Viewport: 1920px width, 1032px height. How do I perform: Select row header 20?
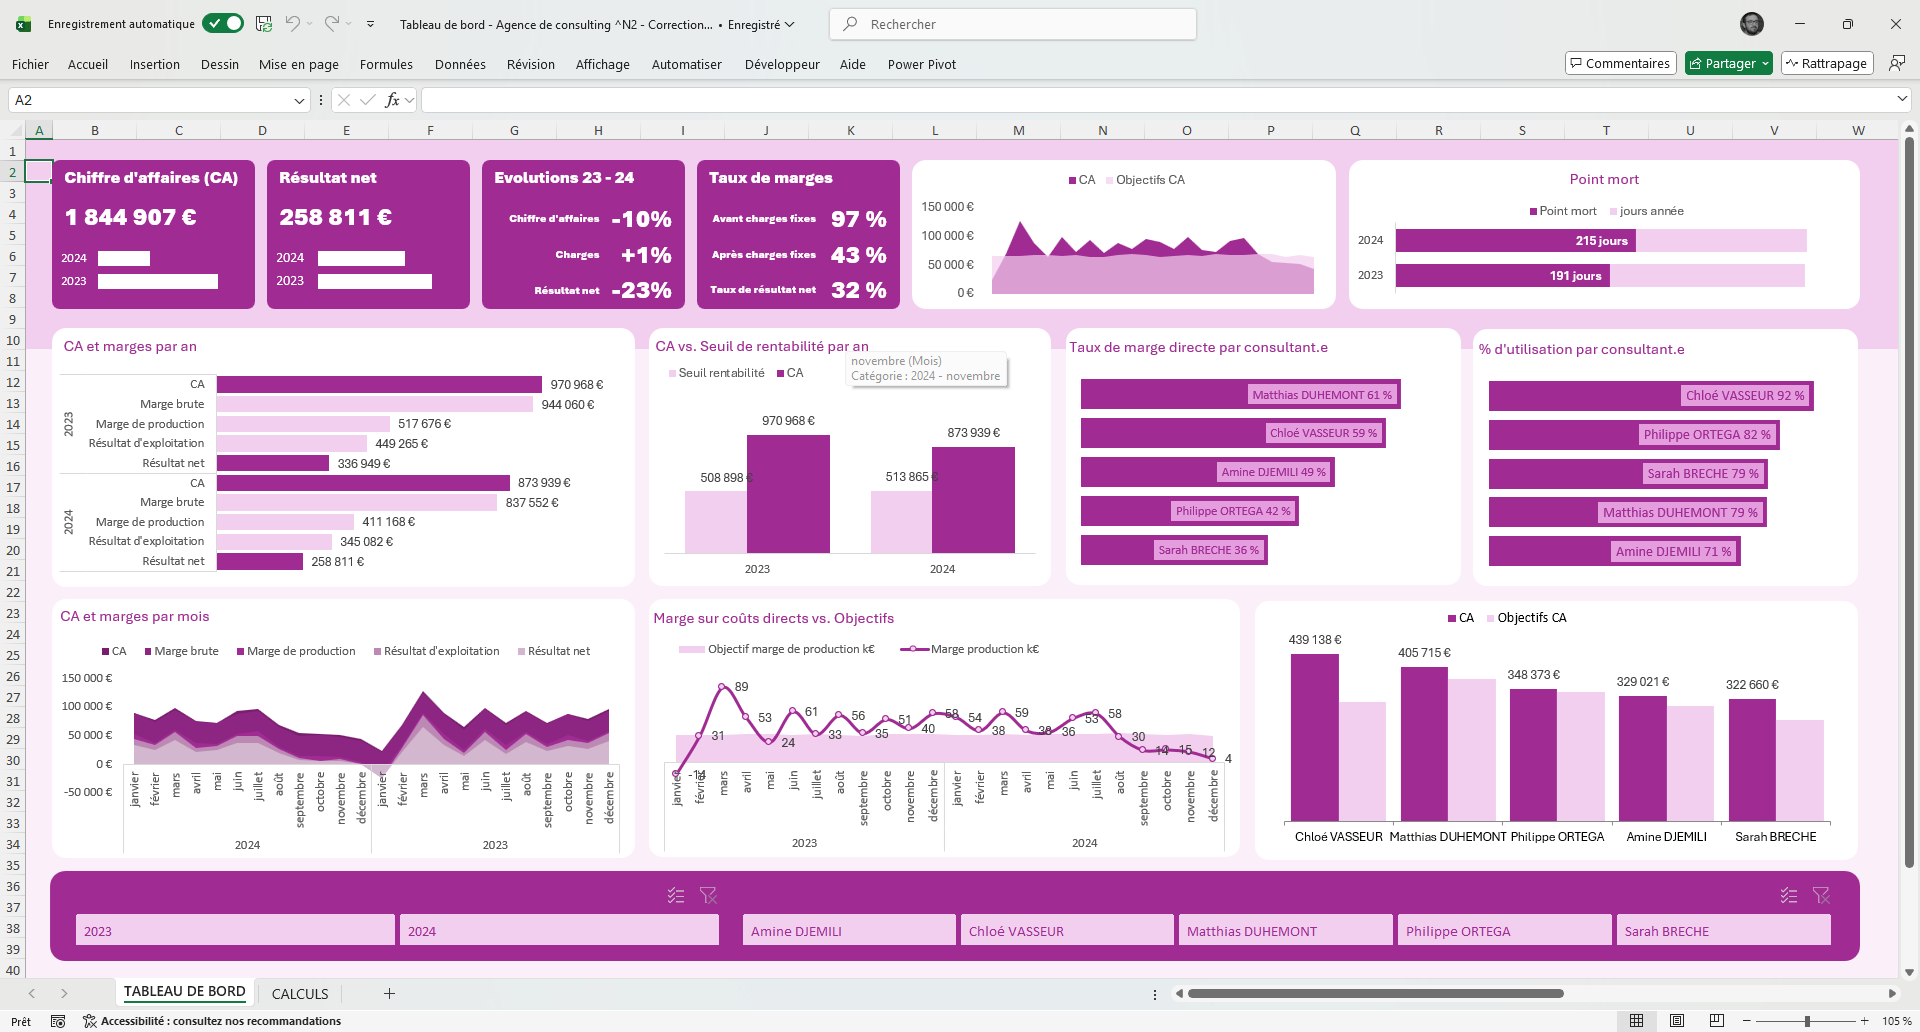tap(13, 550)
